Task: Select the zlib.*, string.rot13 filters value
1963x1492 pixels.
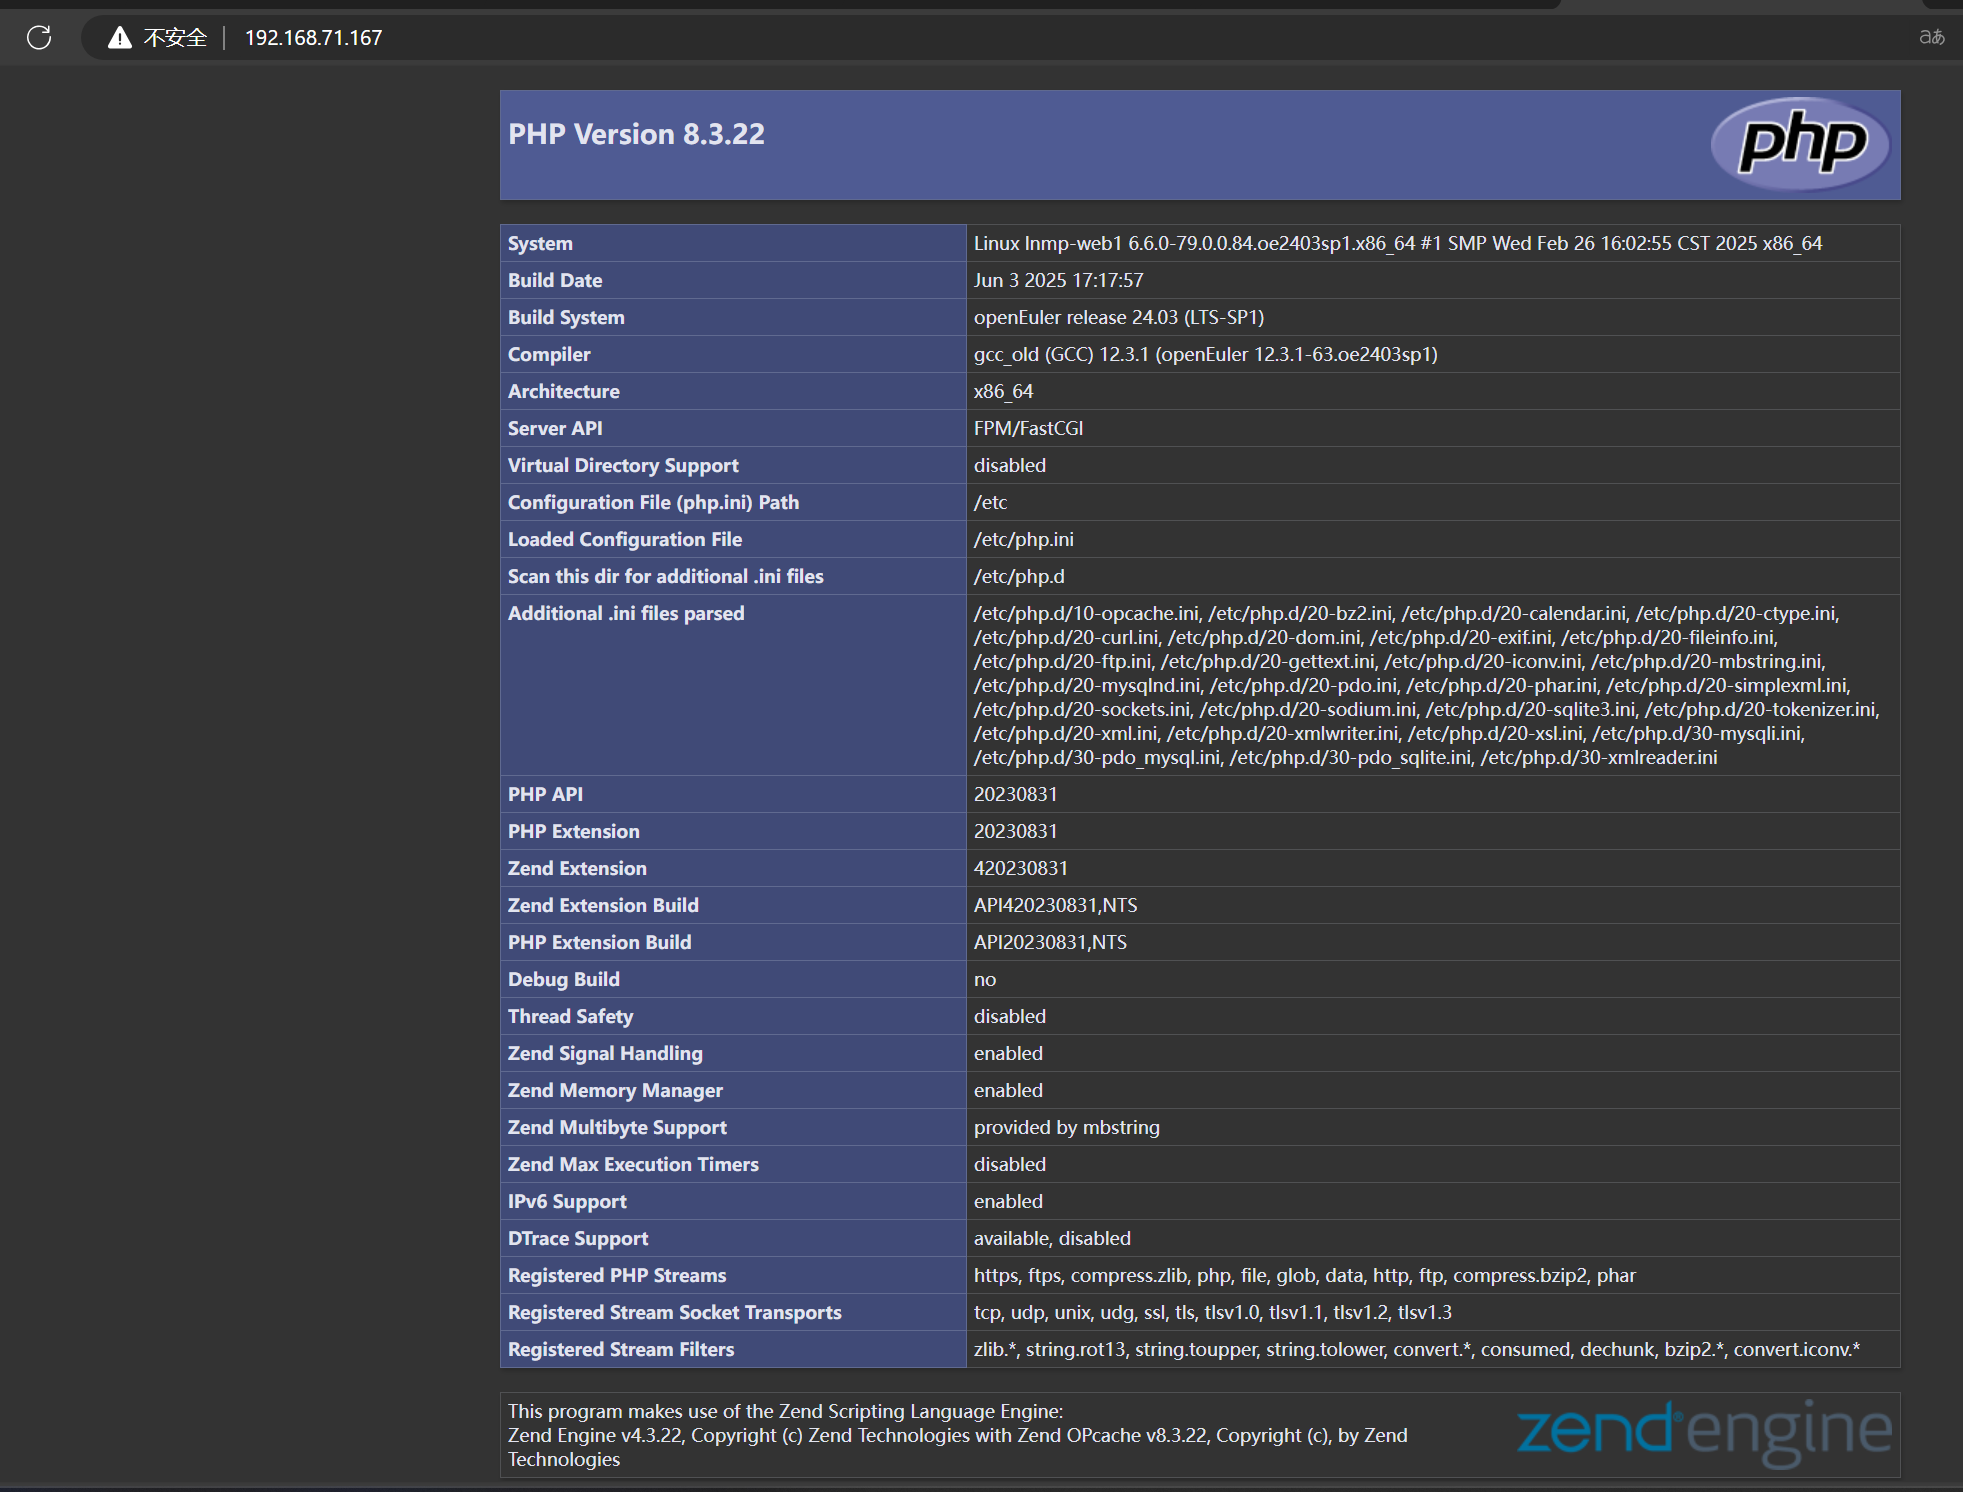Action: tap(1417, 1349)
